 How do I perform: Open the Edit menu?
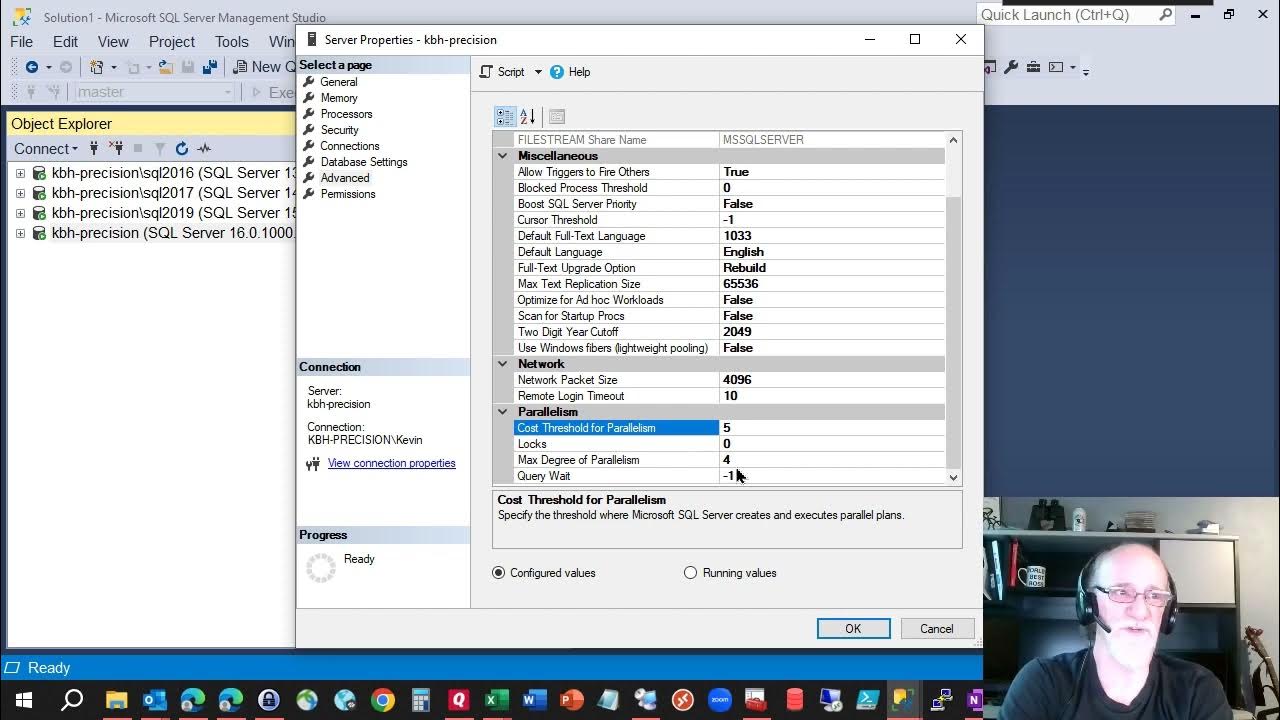coord(65,41)
